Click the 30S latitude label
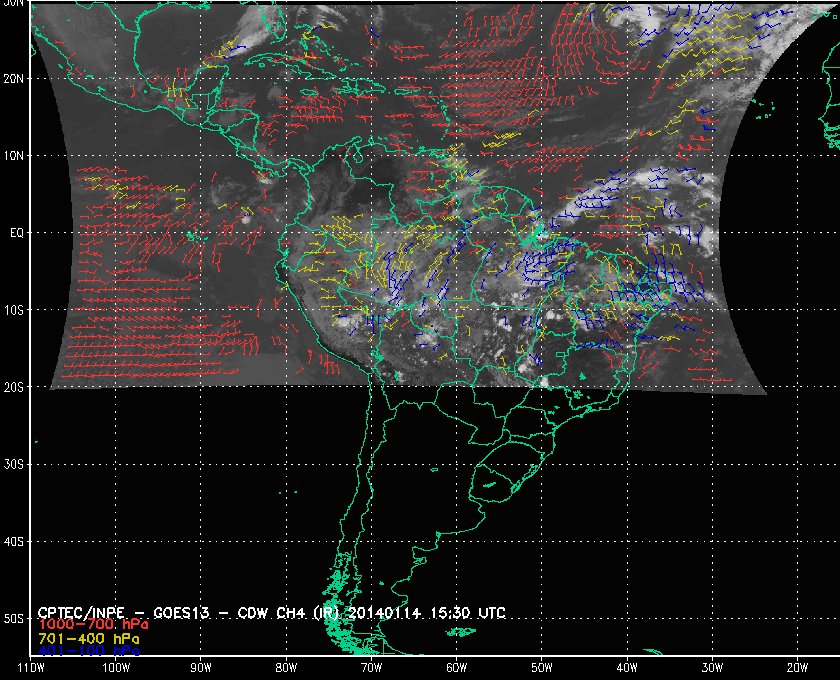The width and height of the screenshot is (840, 680). click(x=13, y=465)
